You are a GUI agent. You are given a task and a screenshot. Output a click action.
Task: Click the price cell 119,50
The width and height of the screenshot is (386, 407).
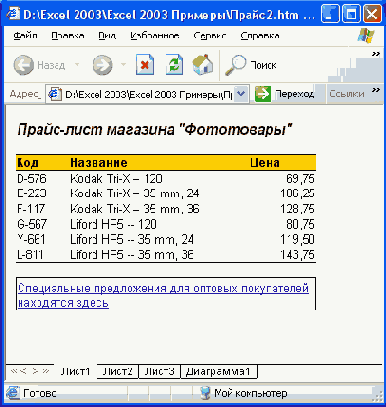click(297, 239)
